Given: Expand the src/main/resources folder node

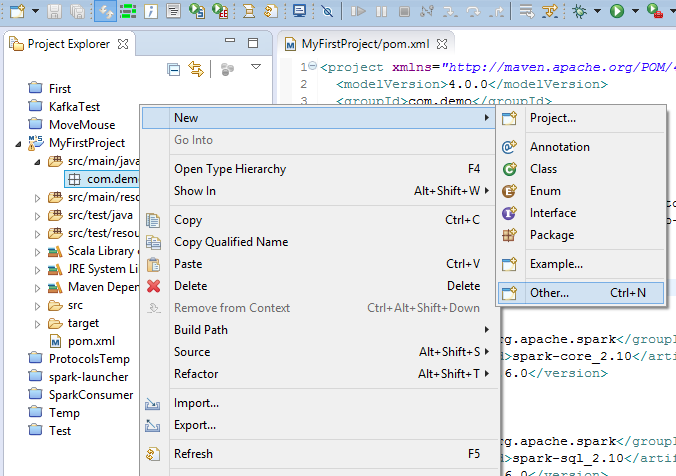Looking at the screenshot, I should point(37,198).
